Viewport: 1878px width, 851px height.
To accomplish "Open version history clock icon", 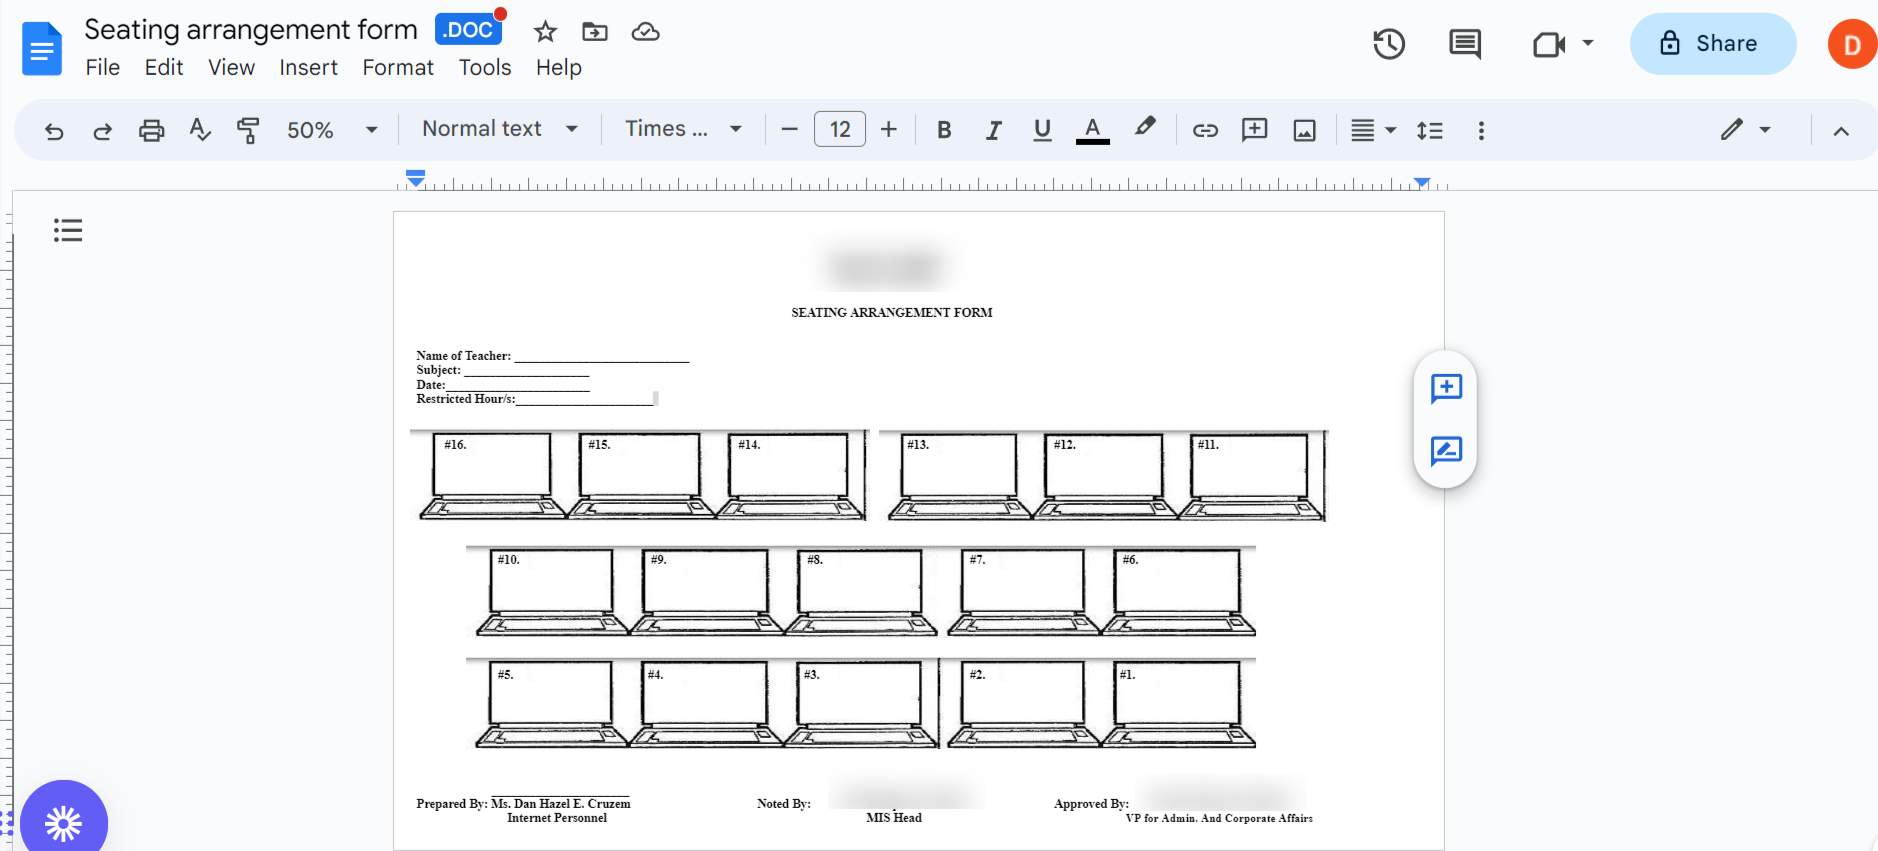I will click(1389, 44).
